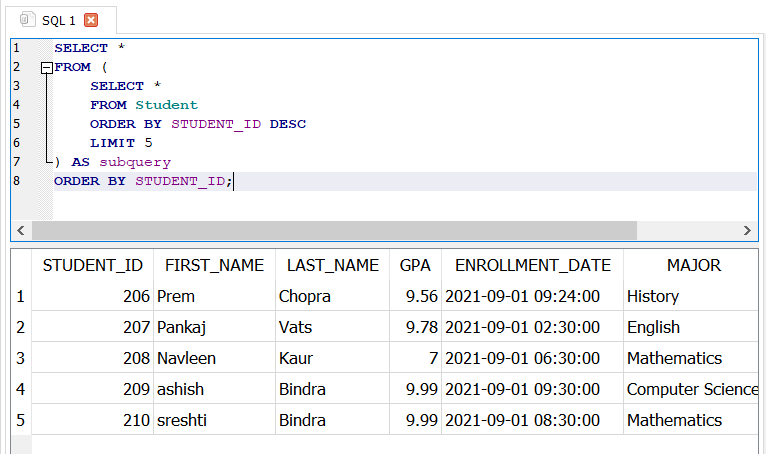Select result row header 4
Screen dimensions: 767x454
pos(21,389)
